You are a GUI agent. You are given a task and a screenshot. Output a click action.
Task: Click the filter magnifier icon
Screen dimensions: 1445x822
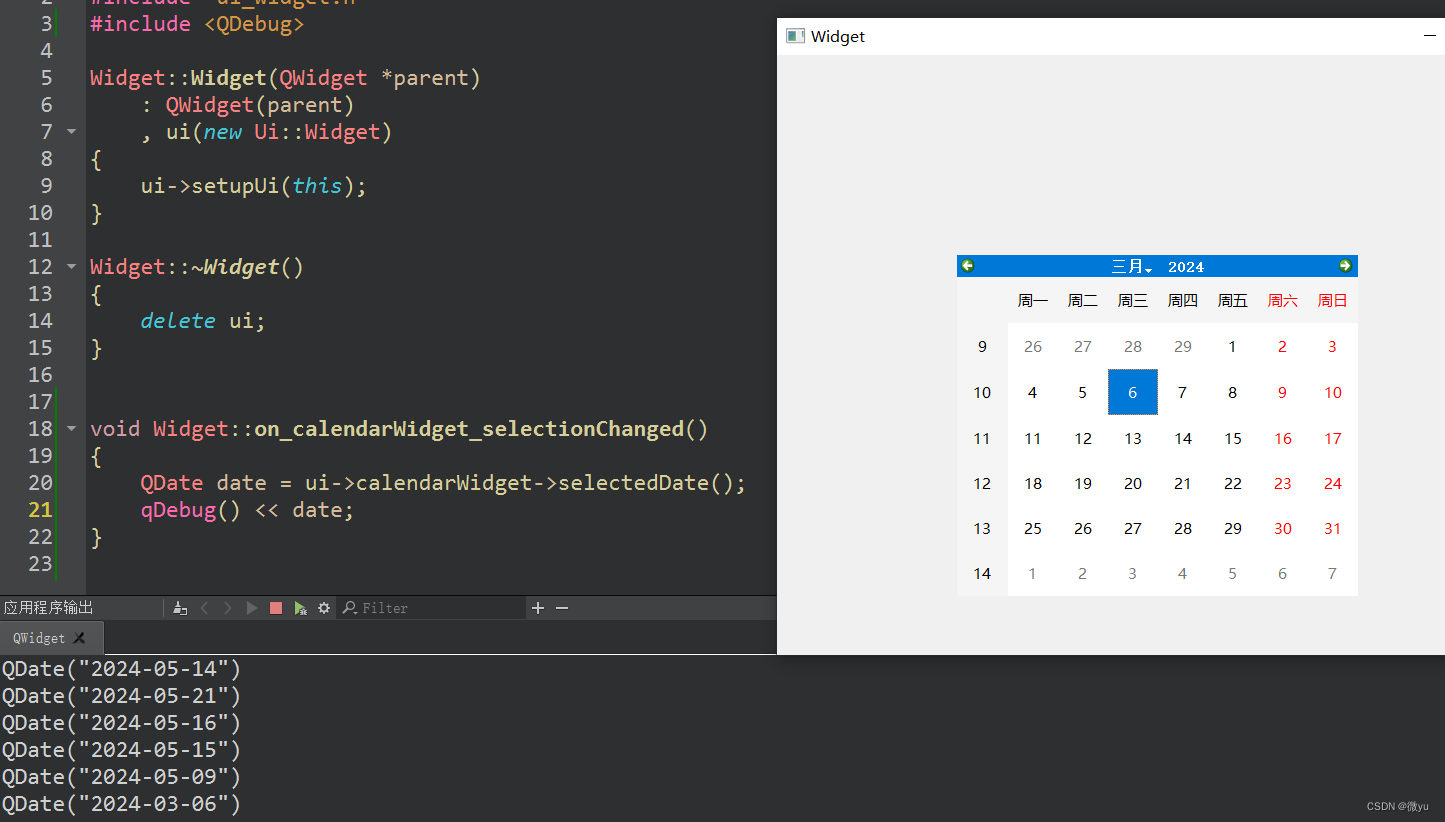350,608
